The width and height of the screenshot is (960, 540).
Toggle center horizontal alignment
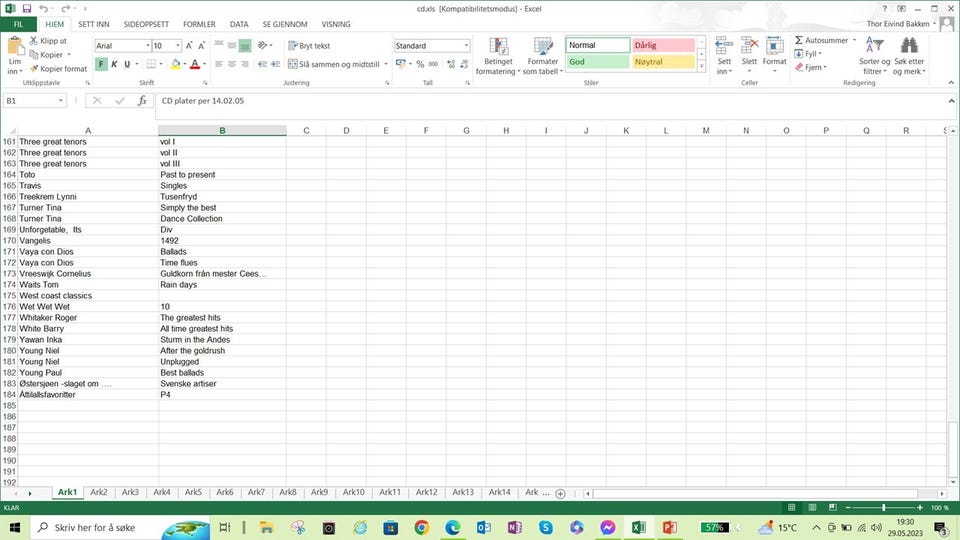click(x=231, y=64)
